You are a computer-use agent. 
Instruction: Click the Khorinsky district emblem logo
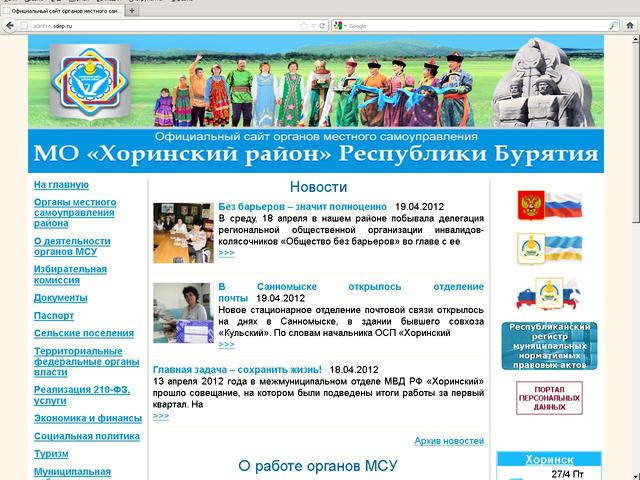coord(90,82)
